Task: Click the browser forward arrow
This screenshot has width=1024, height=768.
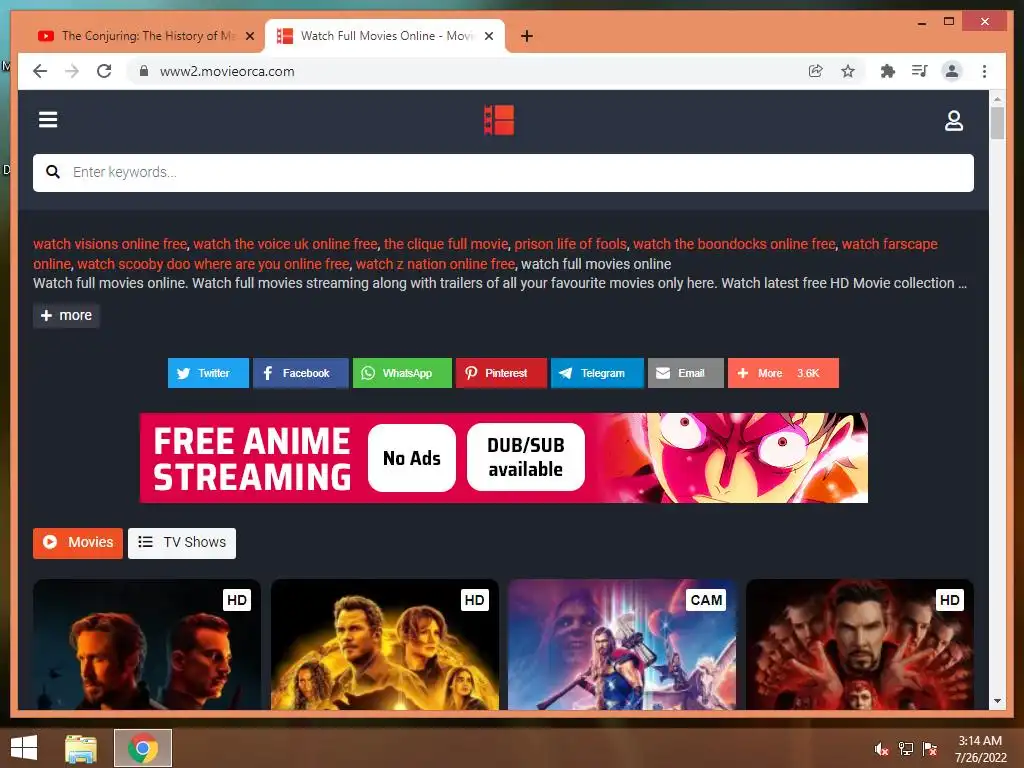Action: 72,71
